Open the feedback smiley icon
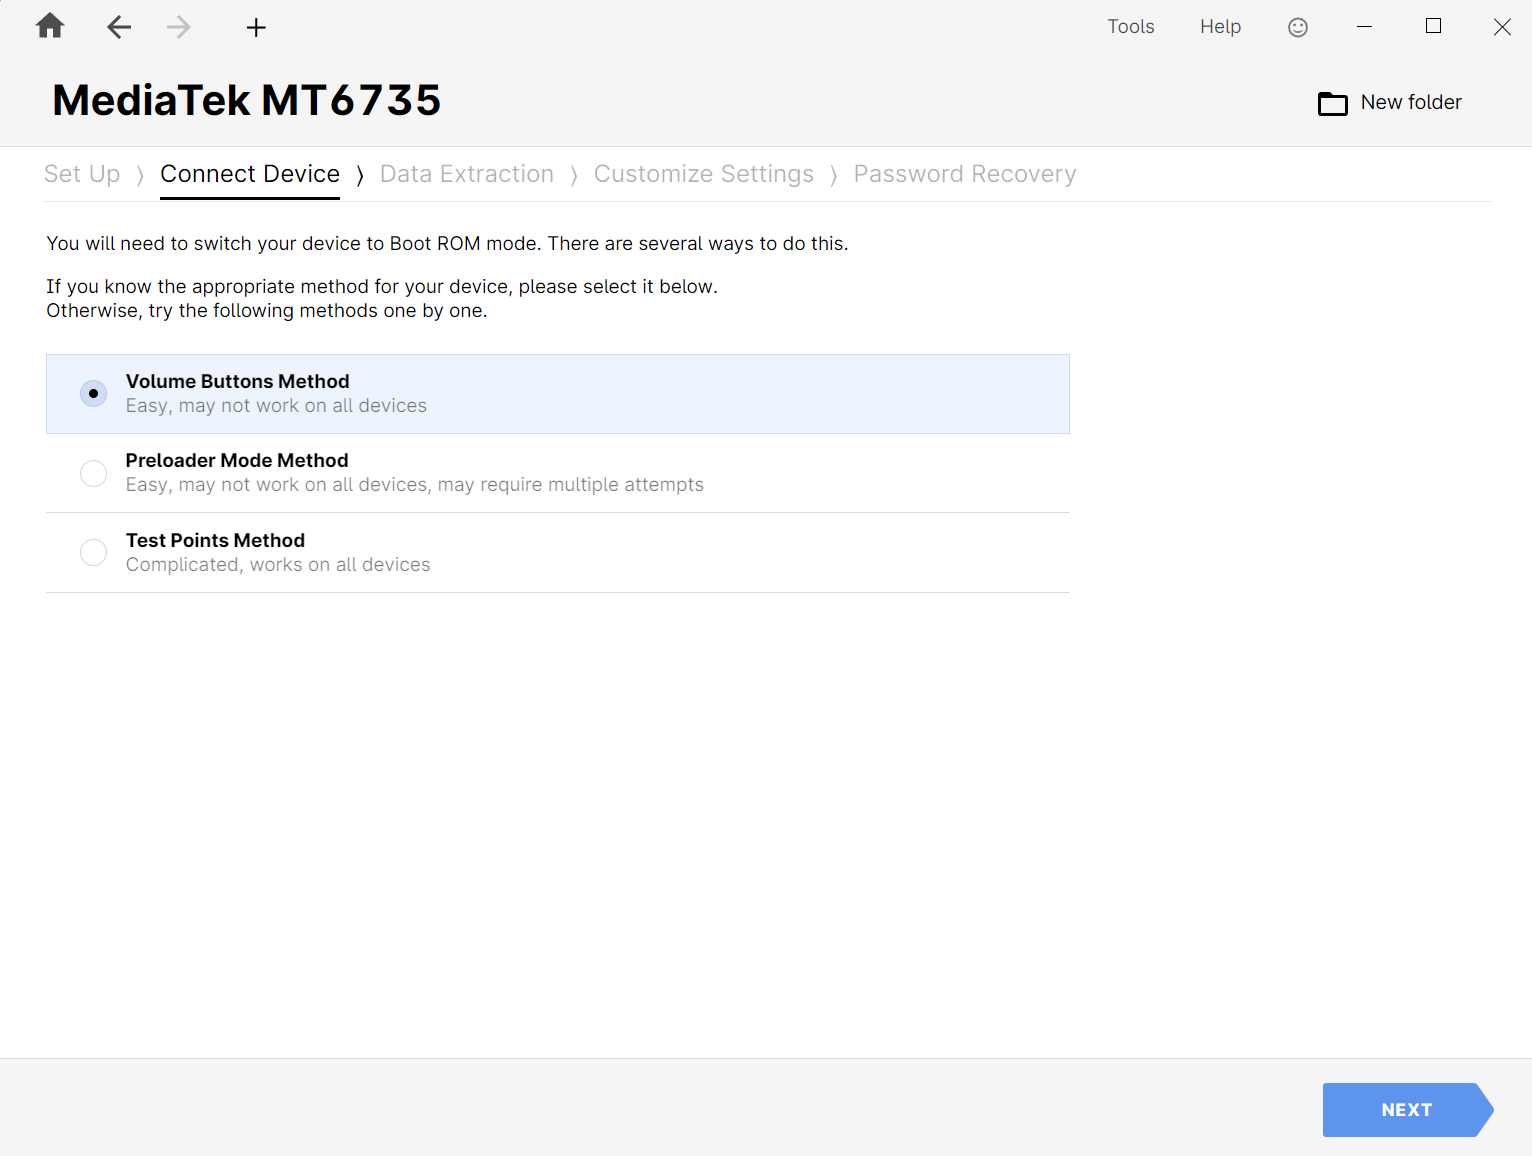Image resolution: width=1532 pixels, height=1156 pixels. (1298, 27)
